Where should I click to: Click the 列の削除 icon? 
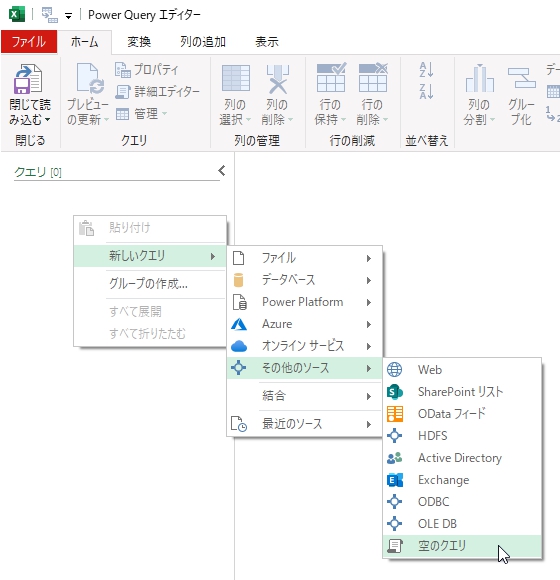[277, 79]
